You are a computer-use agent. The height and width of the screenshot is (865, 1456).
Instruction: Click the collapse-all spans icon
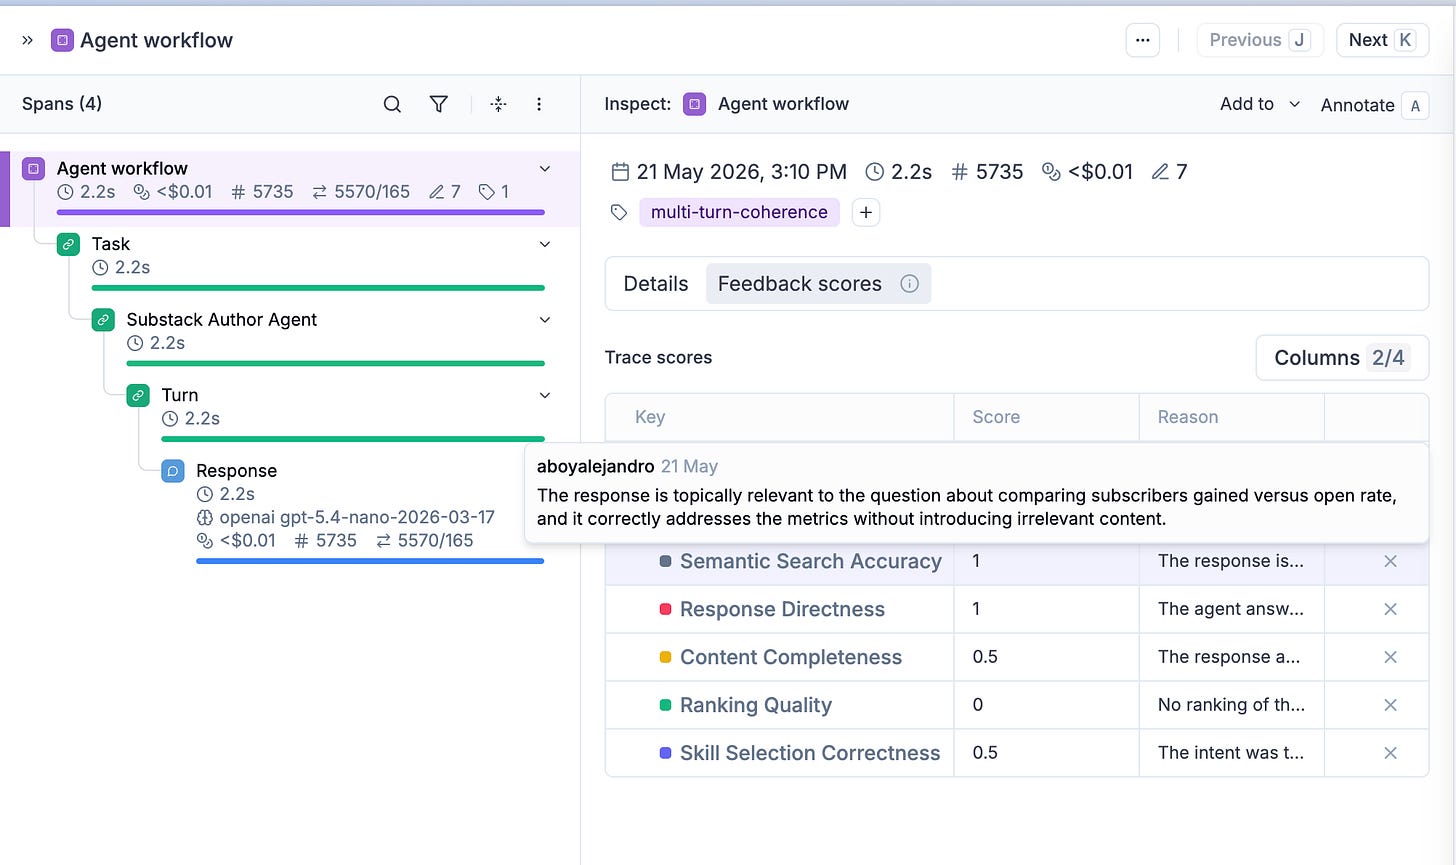[x=498, y=104]
